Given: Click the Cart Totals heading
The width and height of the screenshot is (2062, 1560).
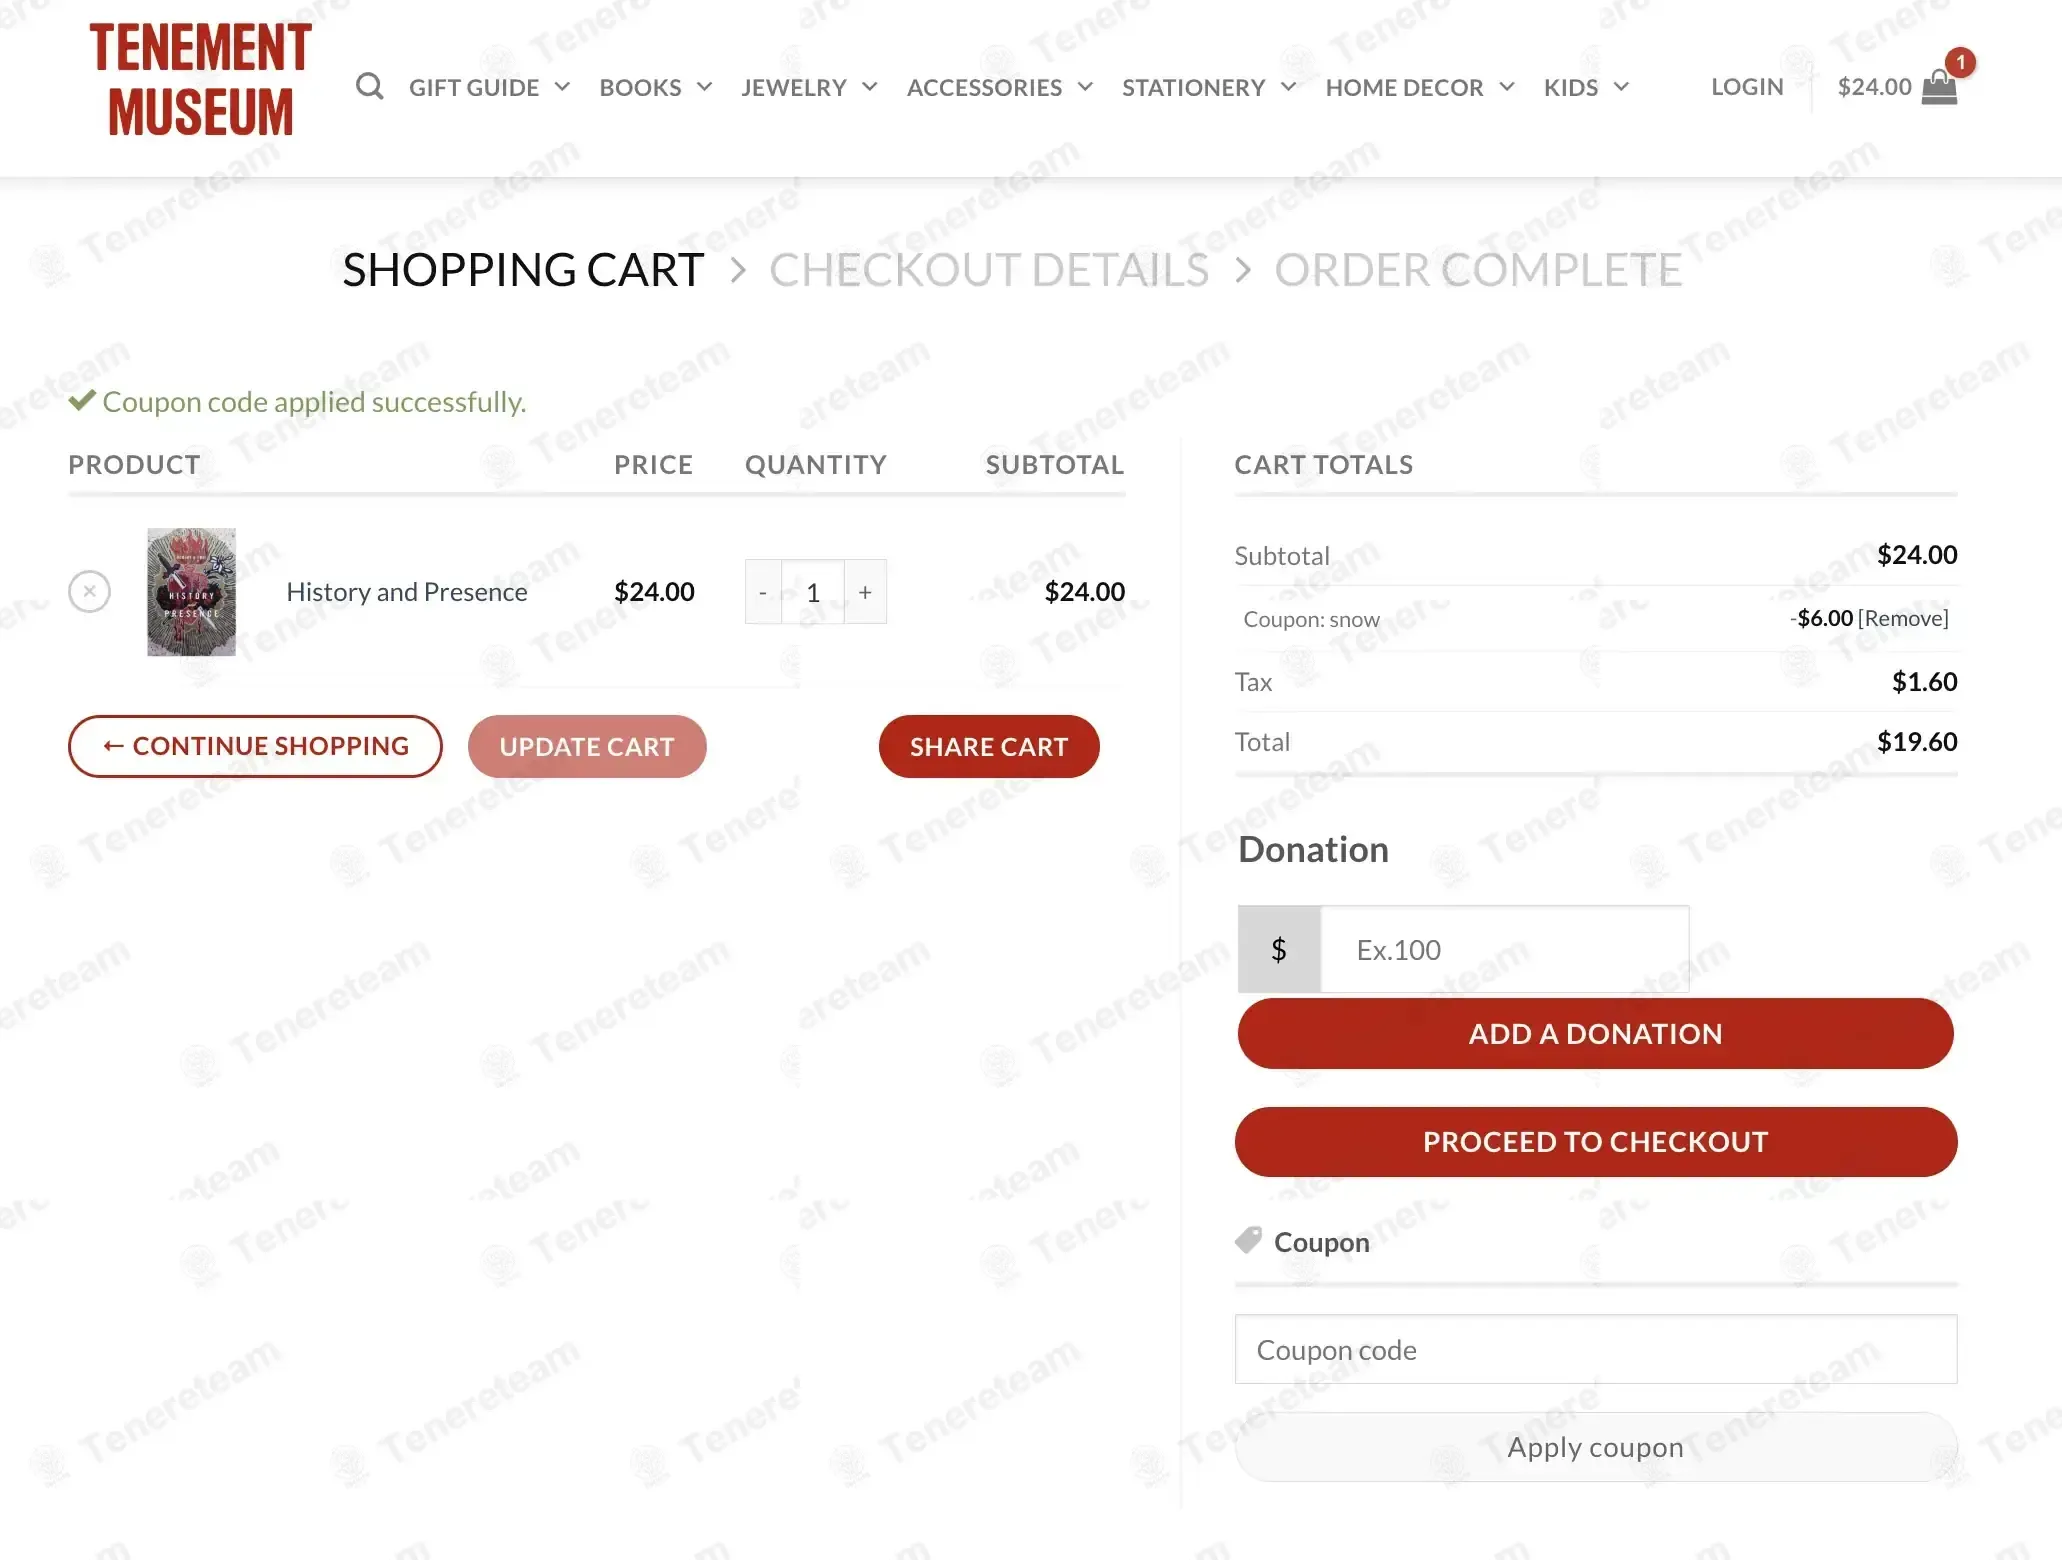Looking at the screenshot, I should click(x=1323, y=464).
